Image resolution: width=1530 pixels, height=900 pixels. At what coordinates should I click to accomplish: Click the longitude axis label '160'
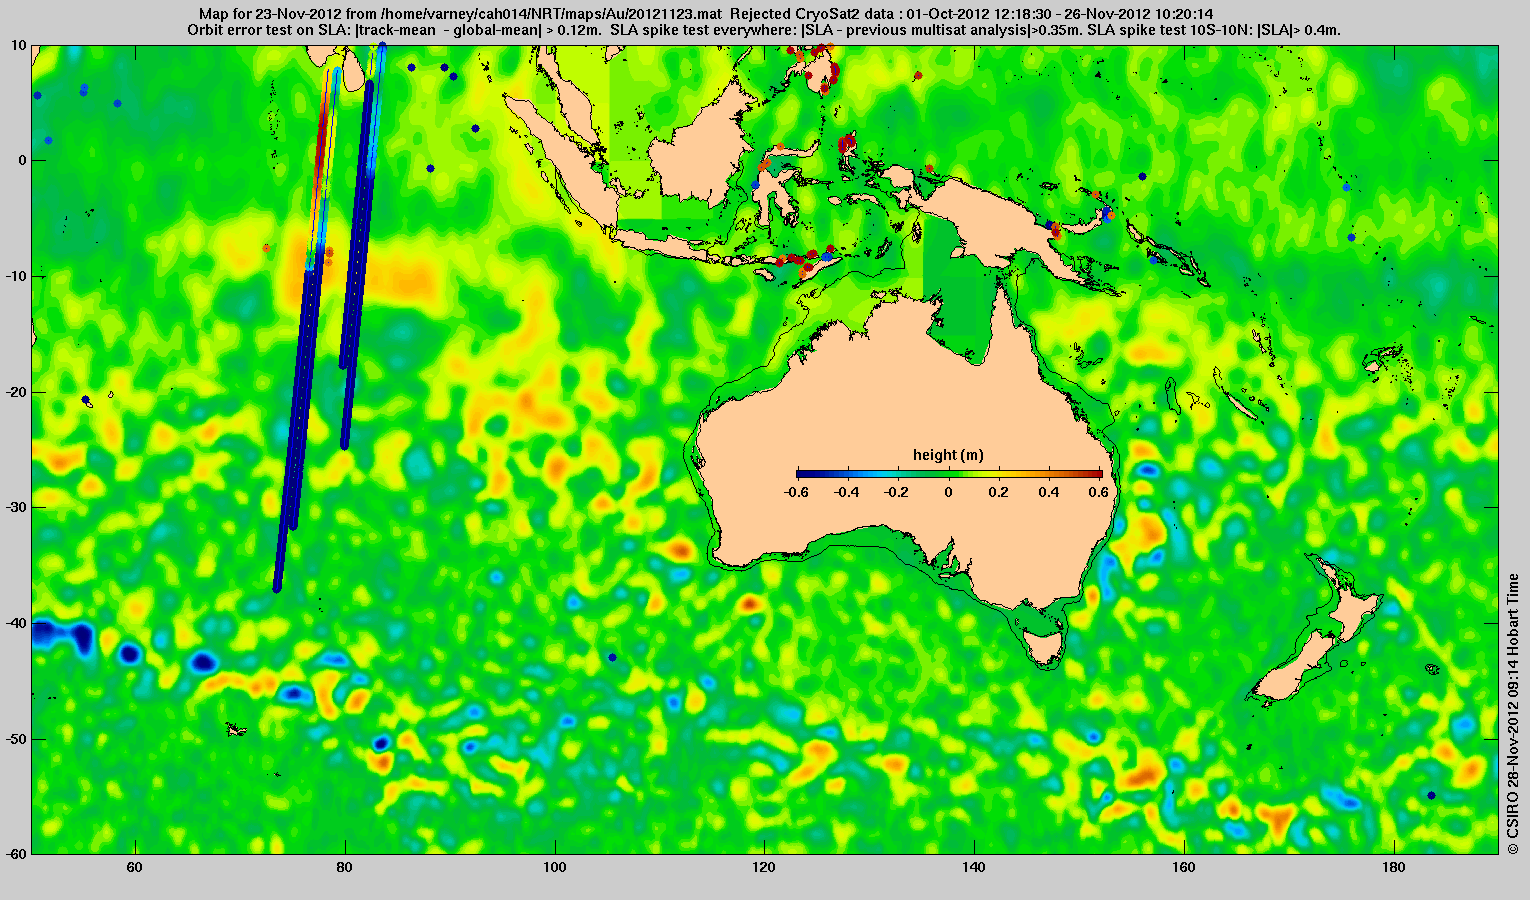tap(1184, 868)
